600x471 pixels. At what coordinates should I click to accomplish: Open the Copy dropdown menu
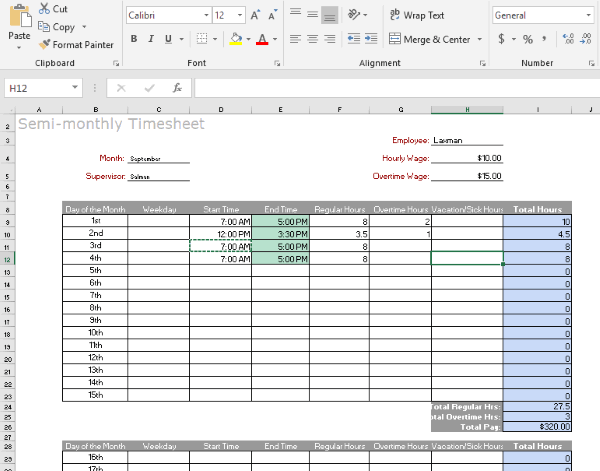83,27
